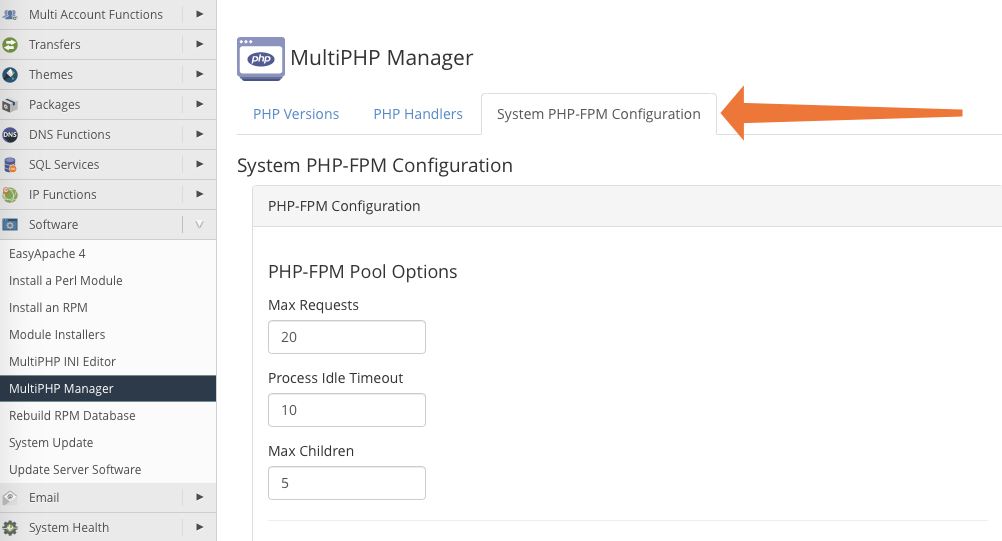Open the MultiPHP INI Editor link

coord(62,362)
